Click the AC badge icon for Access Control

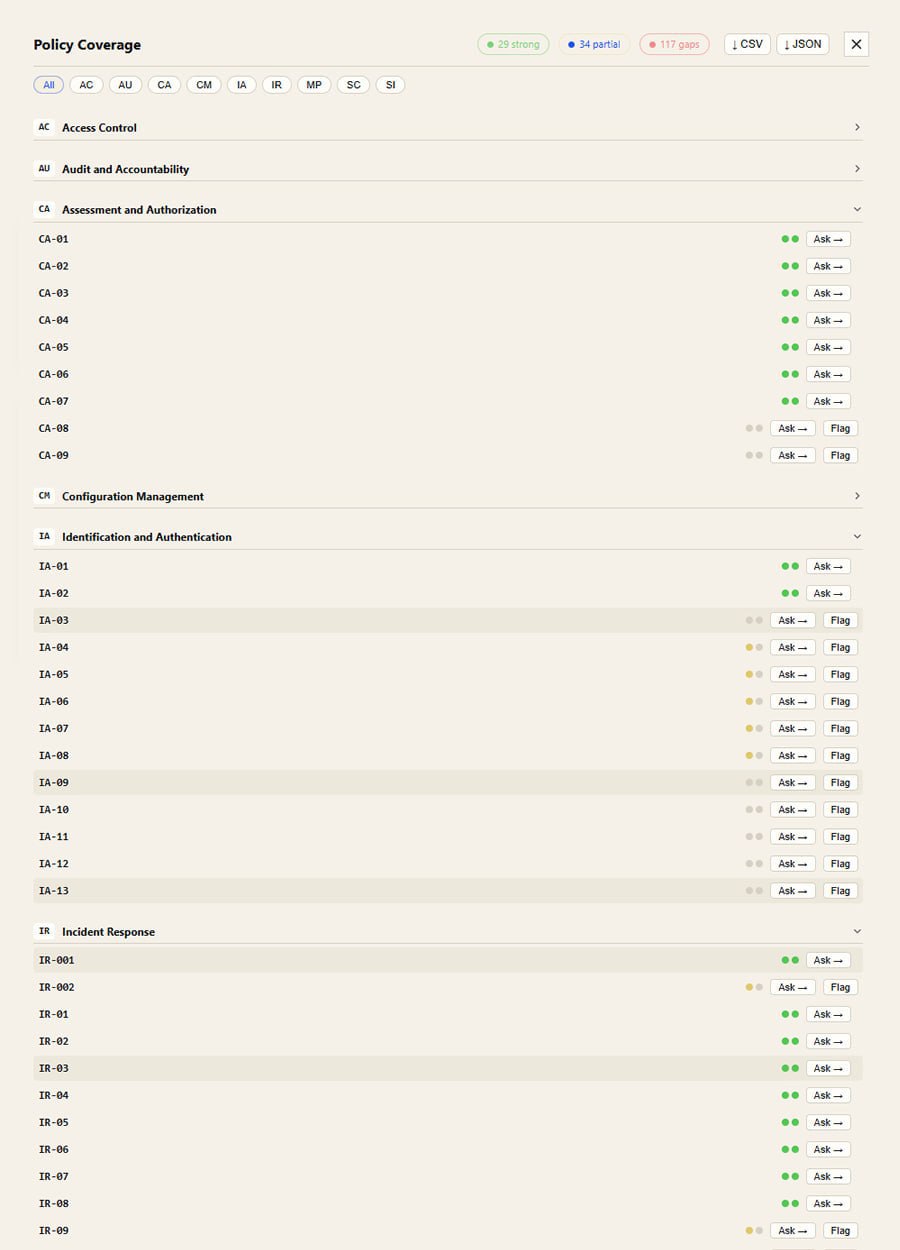pyautogui.click(x=44, y=127)
